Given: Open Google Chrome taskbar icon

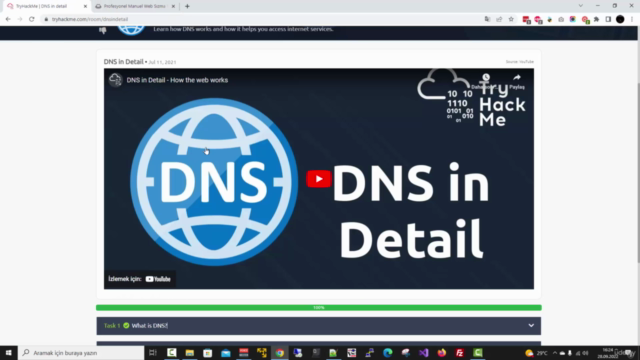Looking at the screenshot, I should click(x=280, y=353).
